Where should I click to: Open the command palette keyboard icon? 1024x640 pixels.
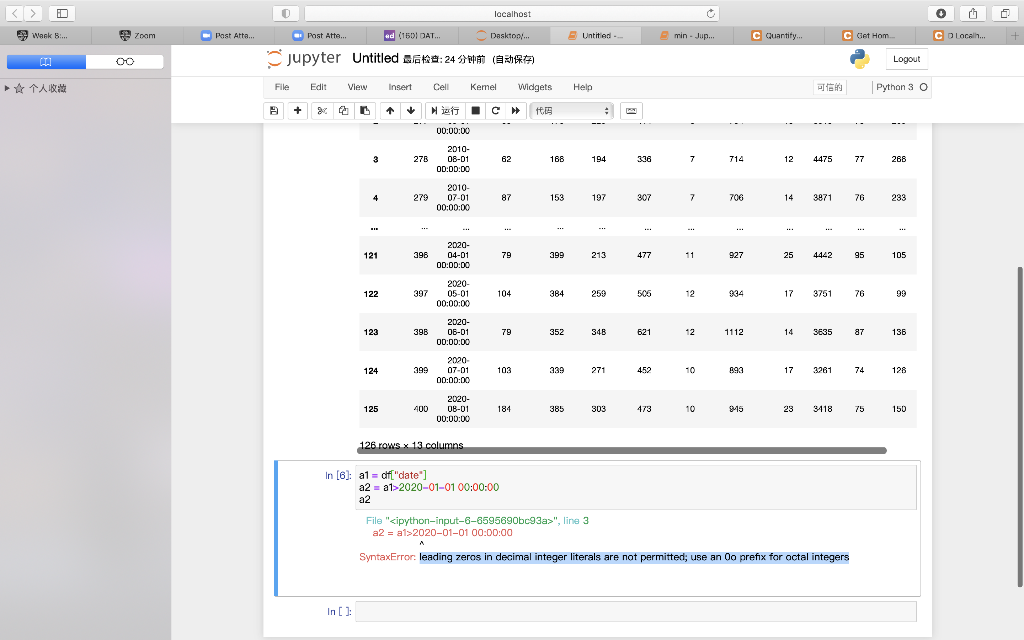[x=630, y=110]
